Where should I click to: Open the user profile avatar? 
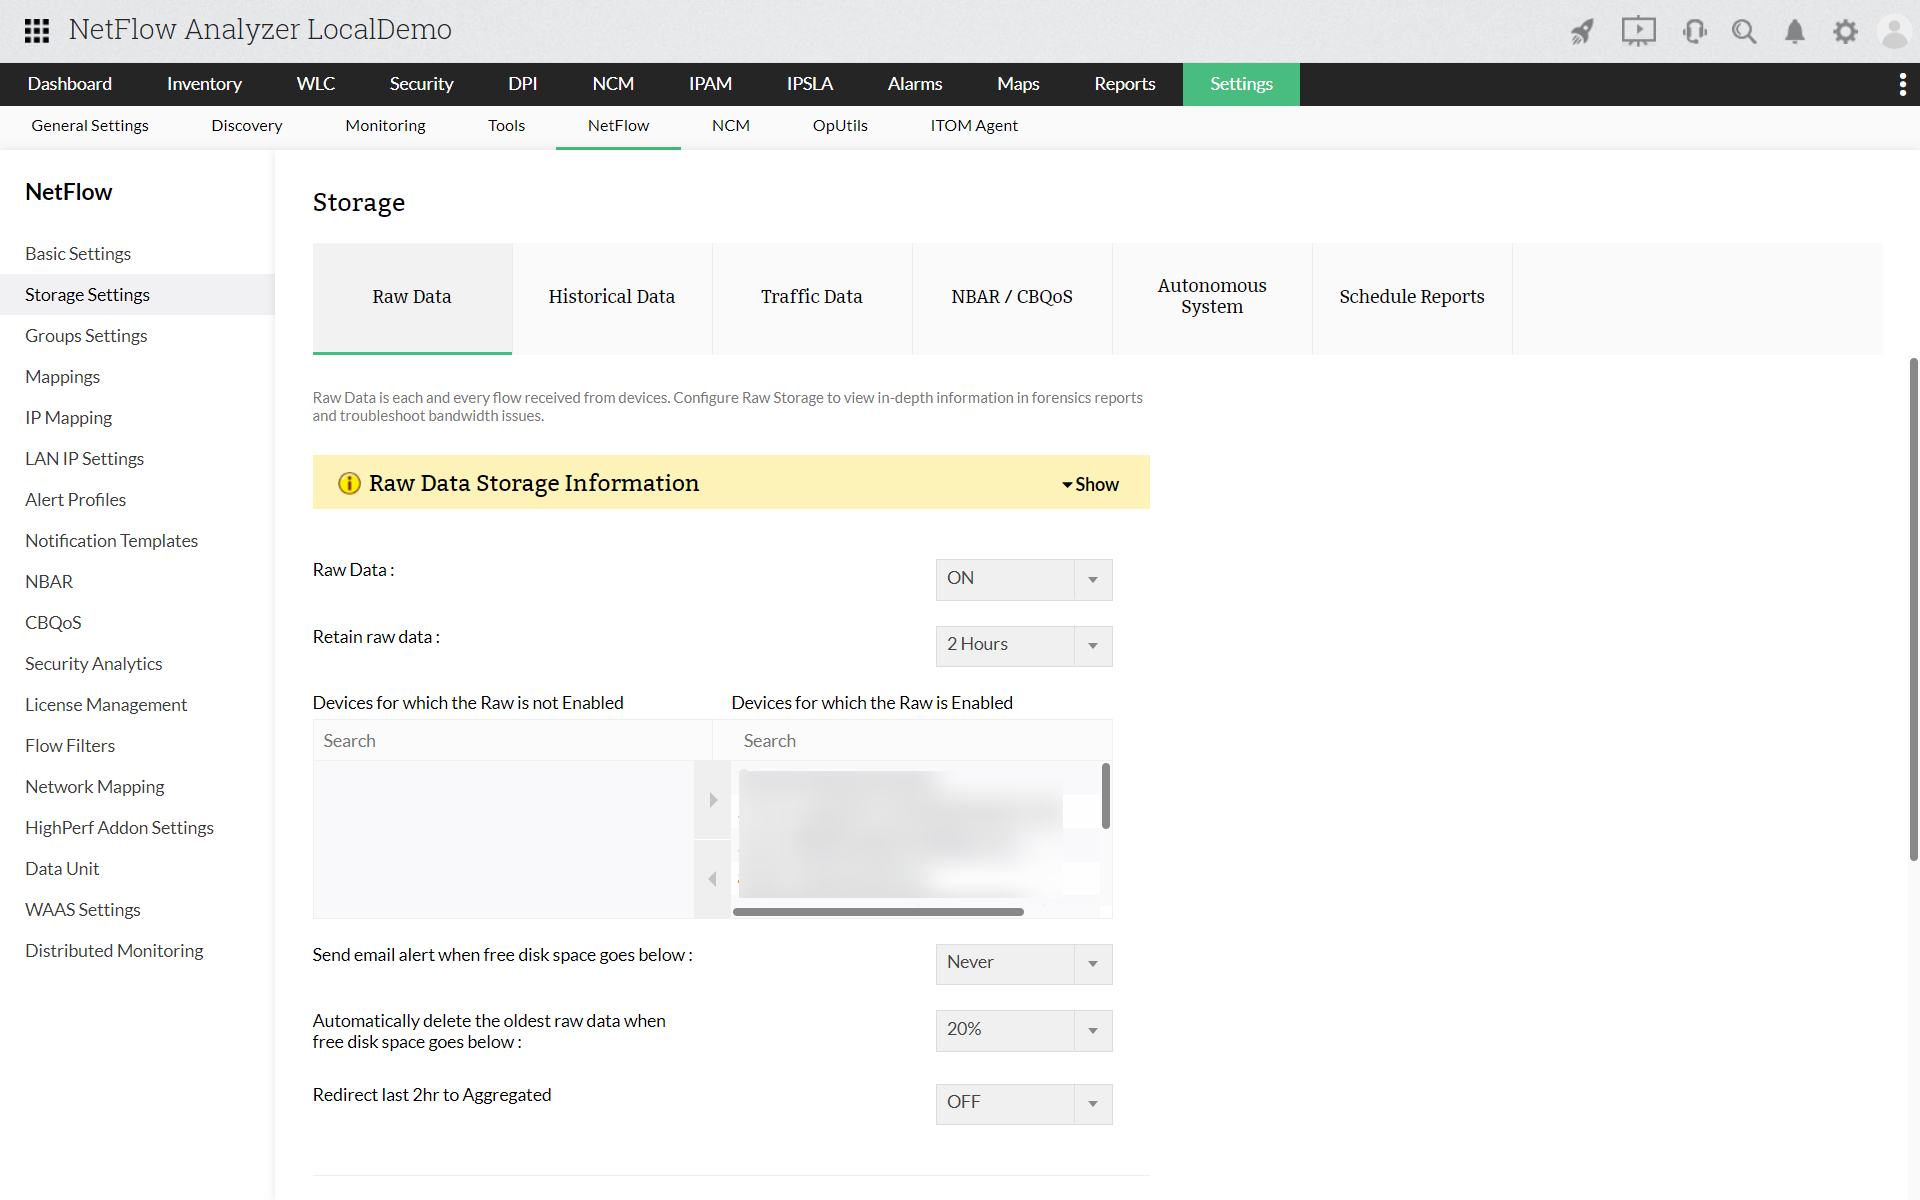[x=1894, y=32]
